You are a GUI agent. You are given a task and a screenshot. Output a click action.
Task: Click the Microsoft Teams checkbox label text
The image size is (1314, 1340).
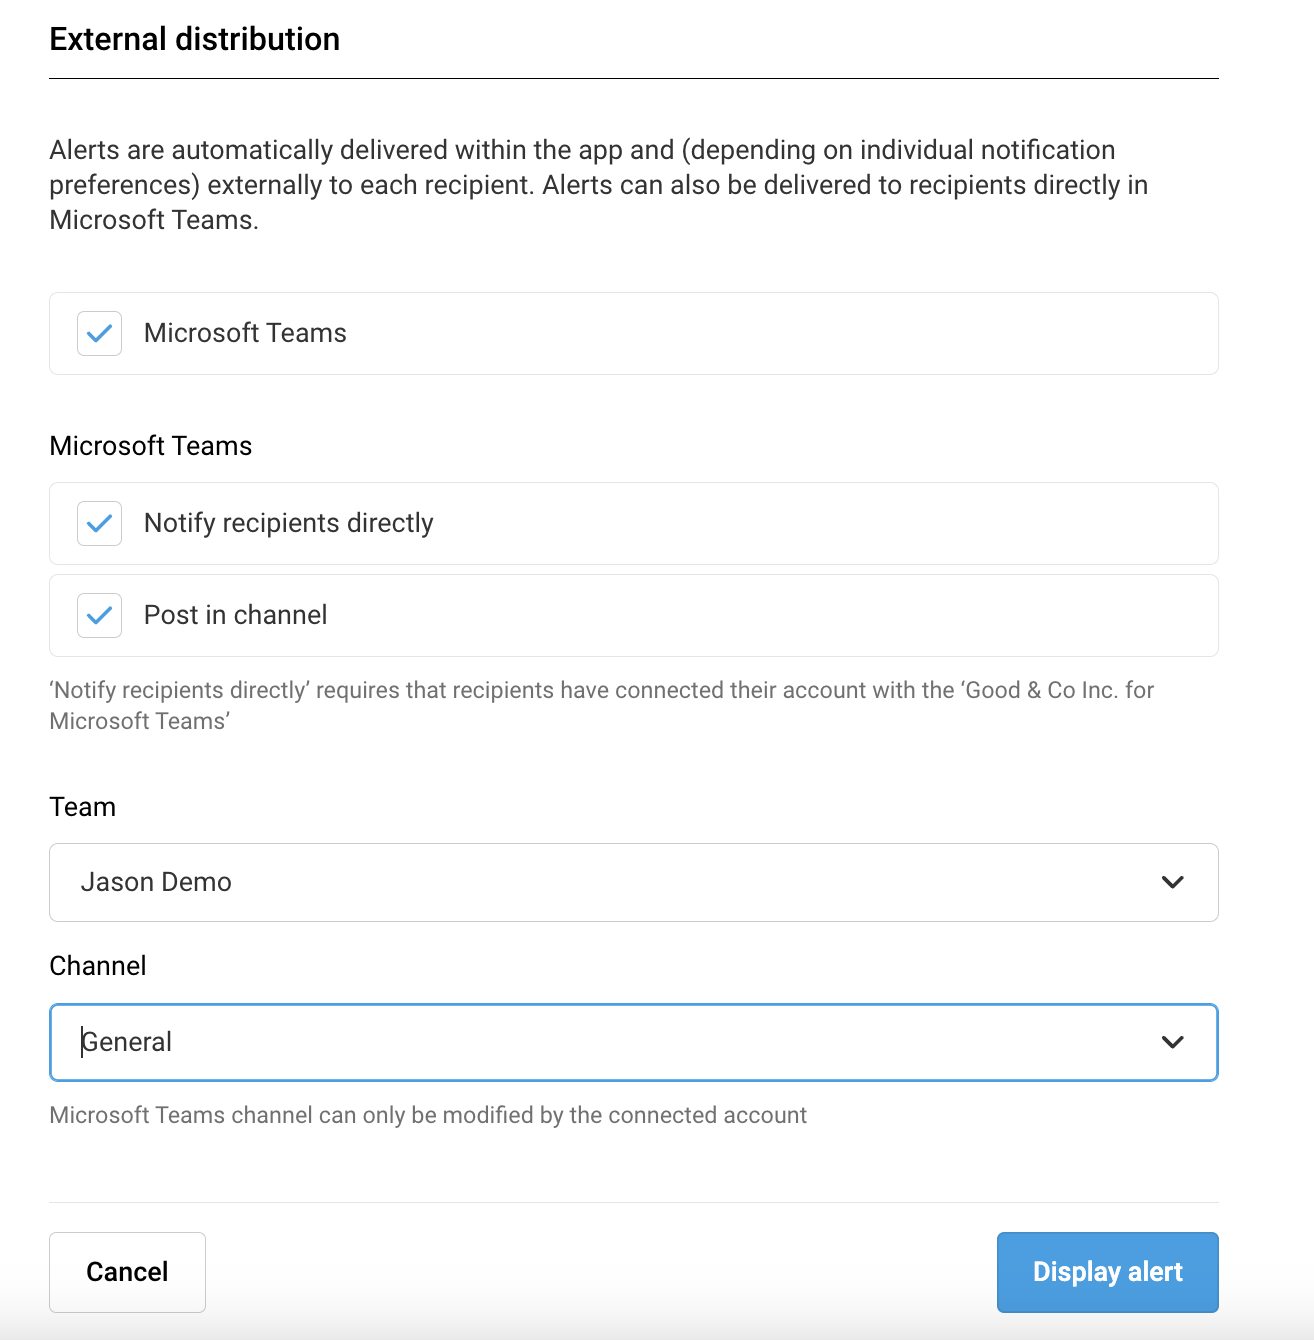[x=245, y=333]
